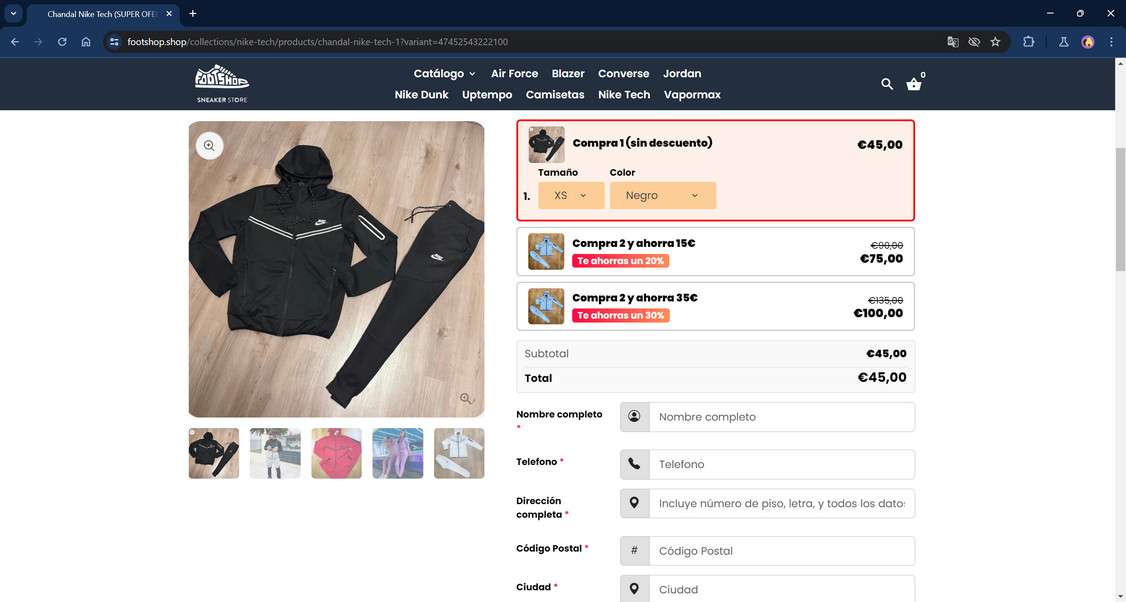This screenshot has width=1126, height=602.
Task: Focus the Ciudad input field
Action: click(781, 589)
